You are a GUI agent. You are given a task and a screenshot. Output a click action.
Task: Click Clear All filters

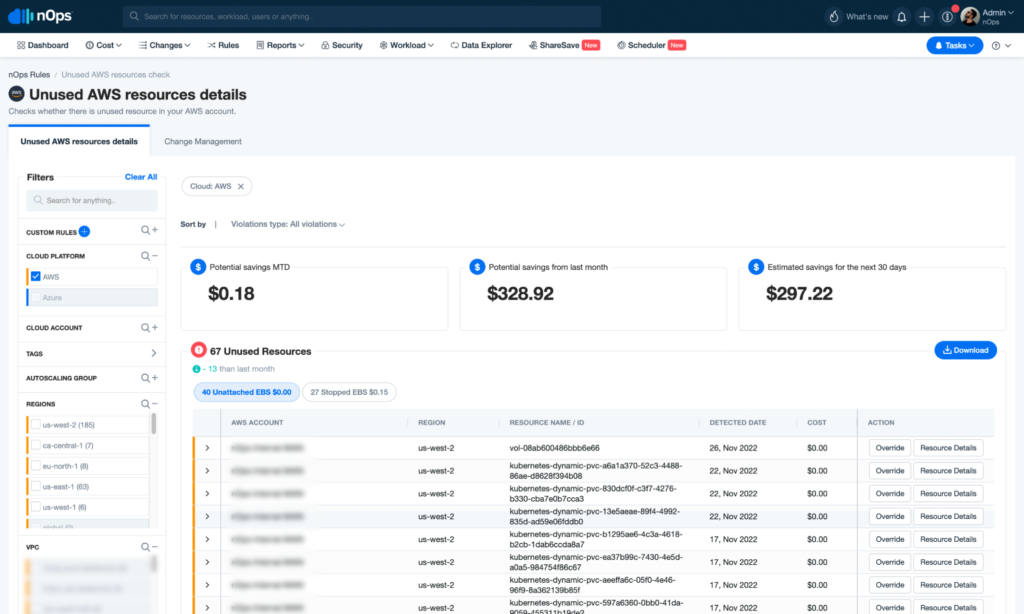click(x=141, y=177)
